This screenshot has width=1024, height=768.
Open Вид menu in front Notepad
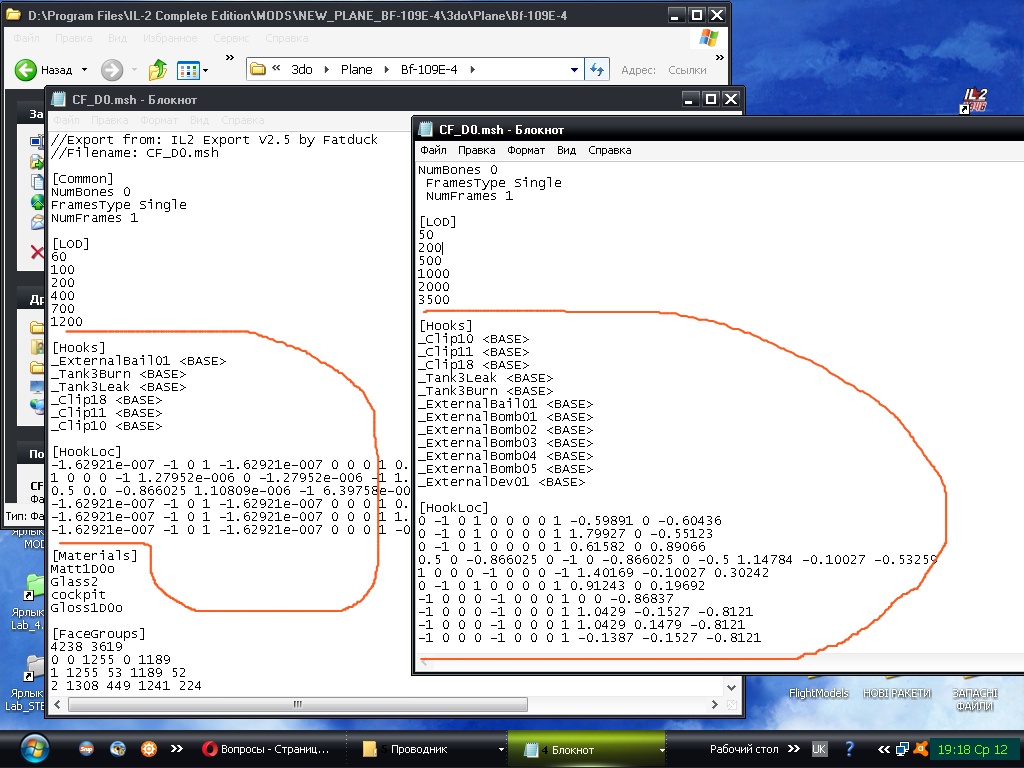(566, 150)
